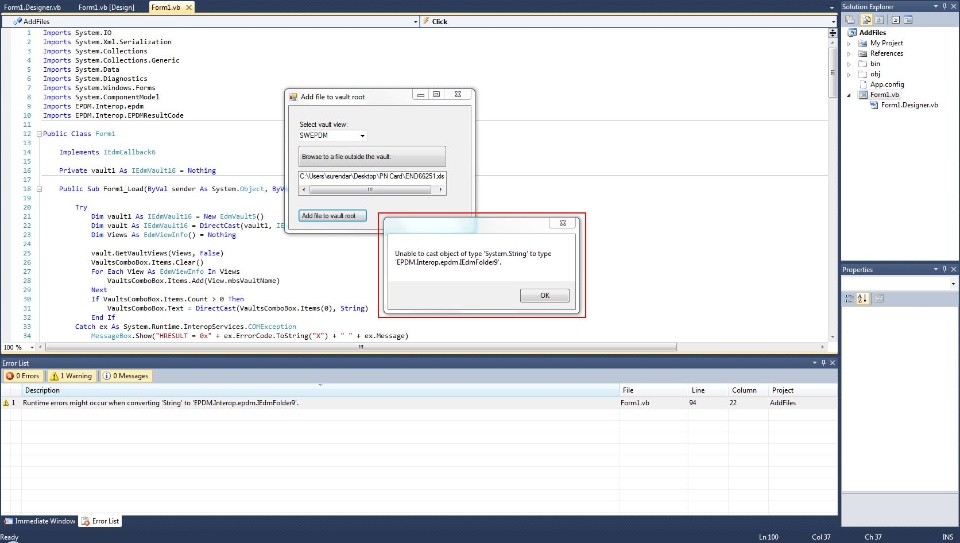Open active files dropdown arrow at tab strip
The image size is (960, 543).
[x=831, y=7]
